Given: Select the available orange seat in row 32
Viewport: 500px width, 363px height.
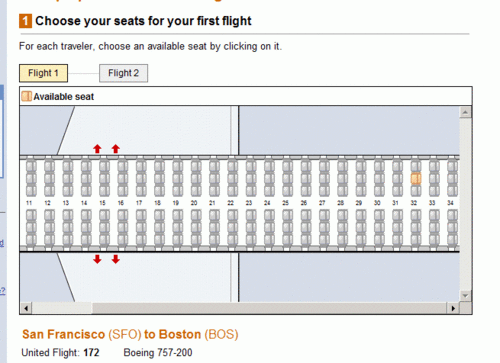Looking at the screenshot, I should (416, 179).
